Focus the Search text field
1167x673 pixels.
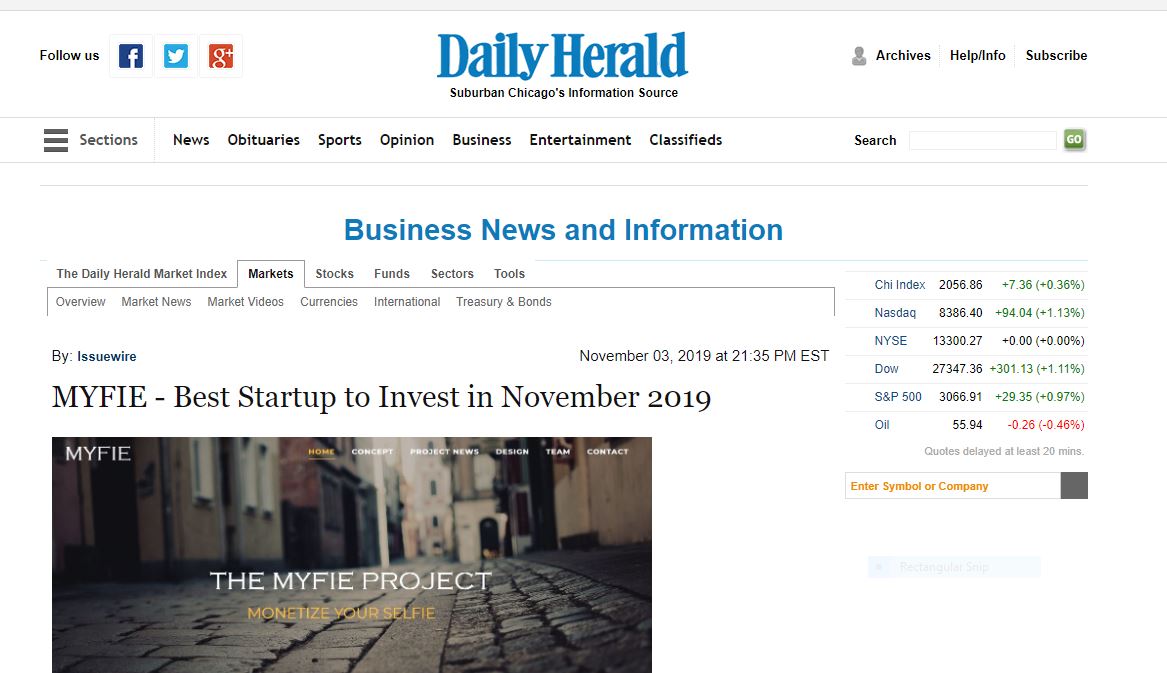coord(982,140)
